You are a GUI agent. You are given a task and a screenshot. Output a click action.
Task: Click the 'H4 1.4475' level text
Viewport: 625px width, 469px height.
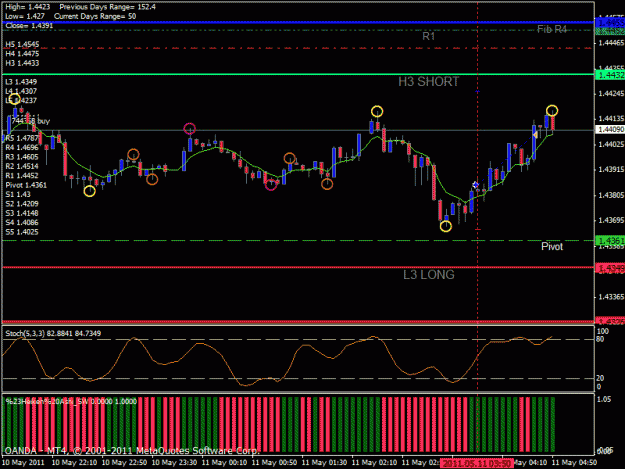click(22, 54)
